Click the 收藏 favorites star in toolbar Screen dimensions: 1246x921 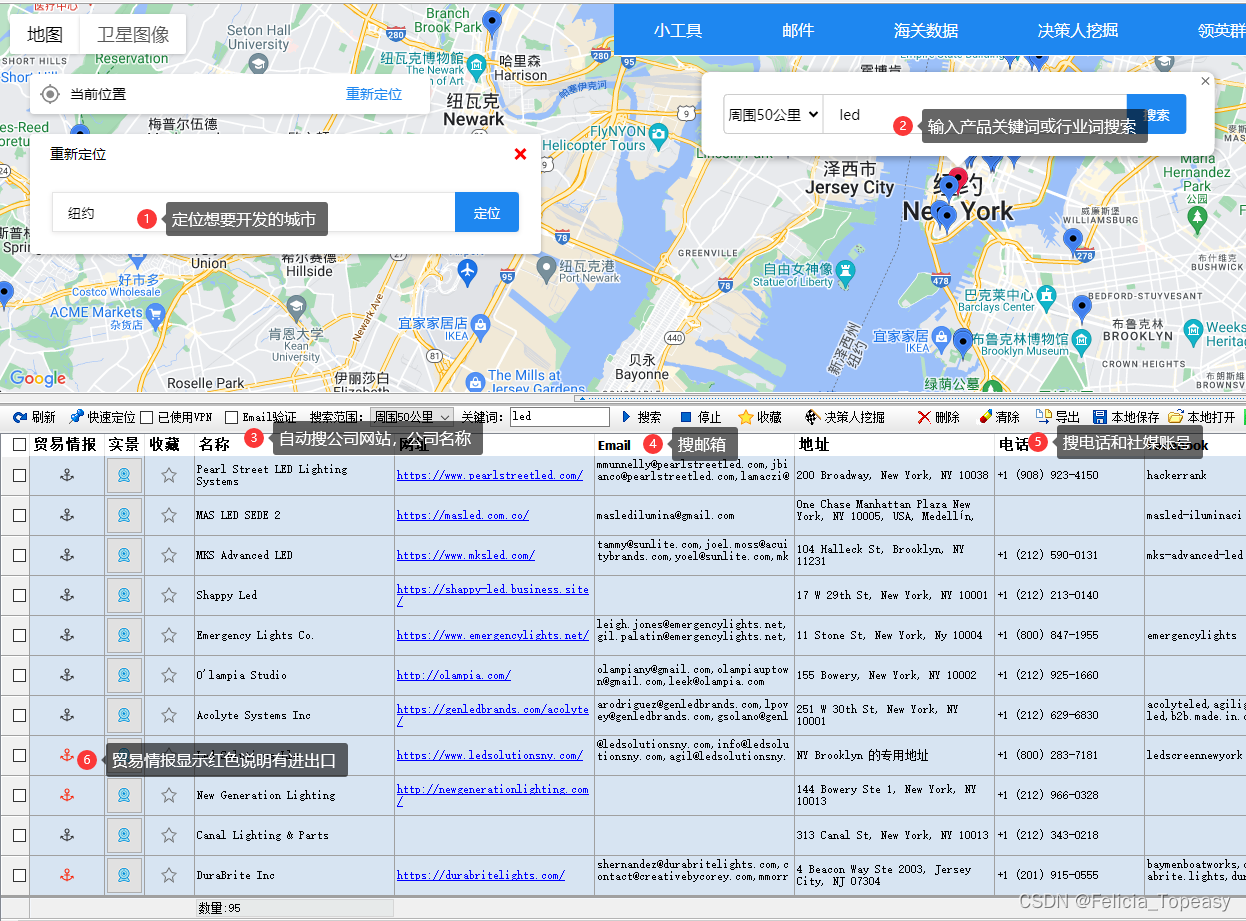tap(760, 417)
